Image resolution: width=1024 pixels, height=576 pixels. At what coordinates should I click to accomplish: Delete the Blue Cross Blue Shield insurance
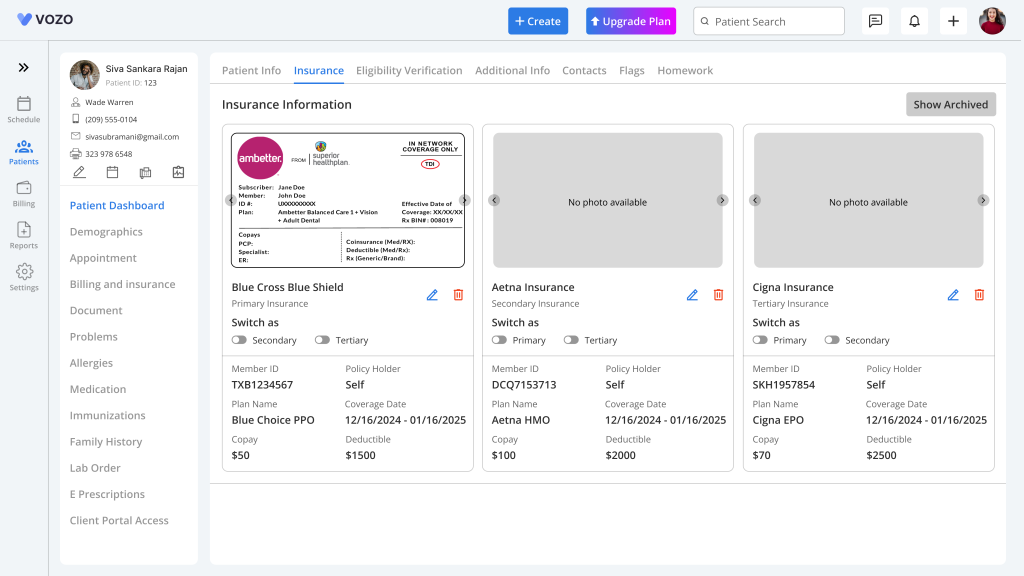tap(458, 295)
